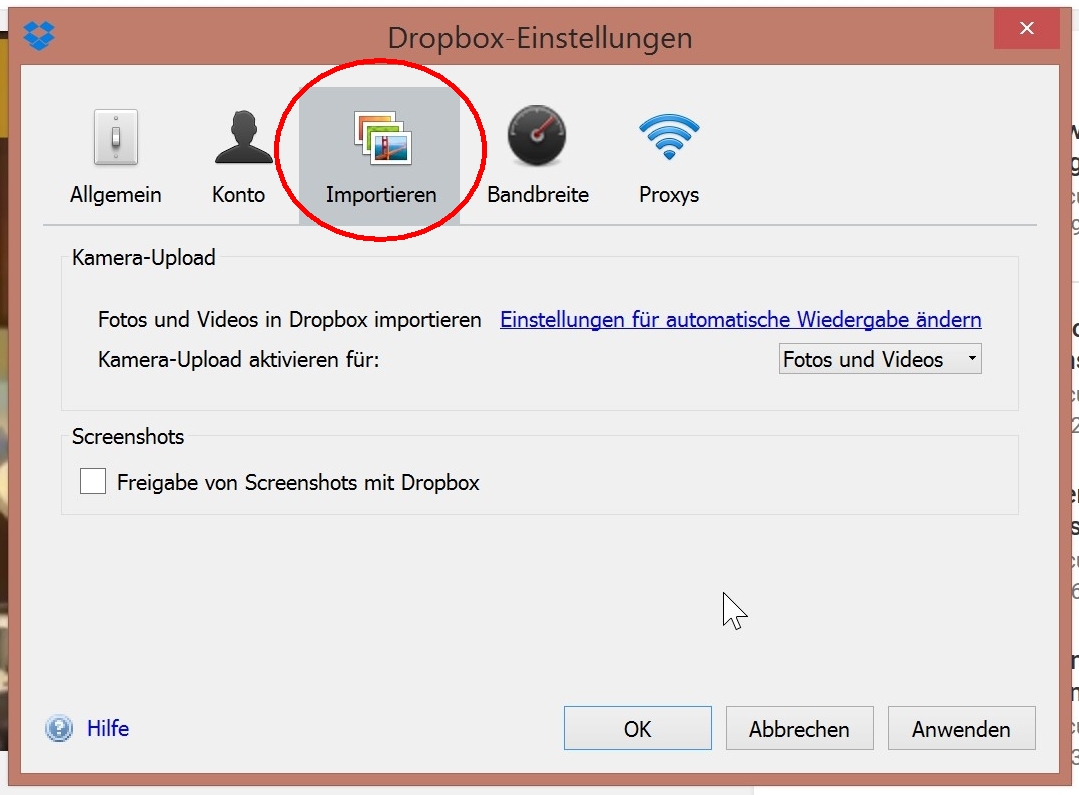The width and height of the screenshot is (1079, 795).
Task: Switch to the Proxys tab label
Action: click(669, 195)
